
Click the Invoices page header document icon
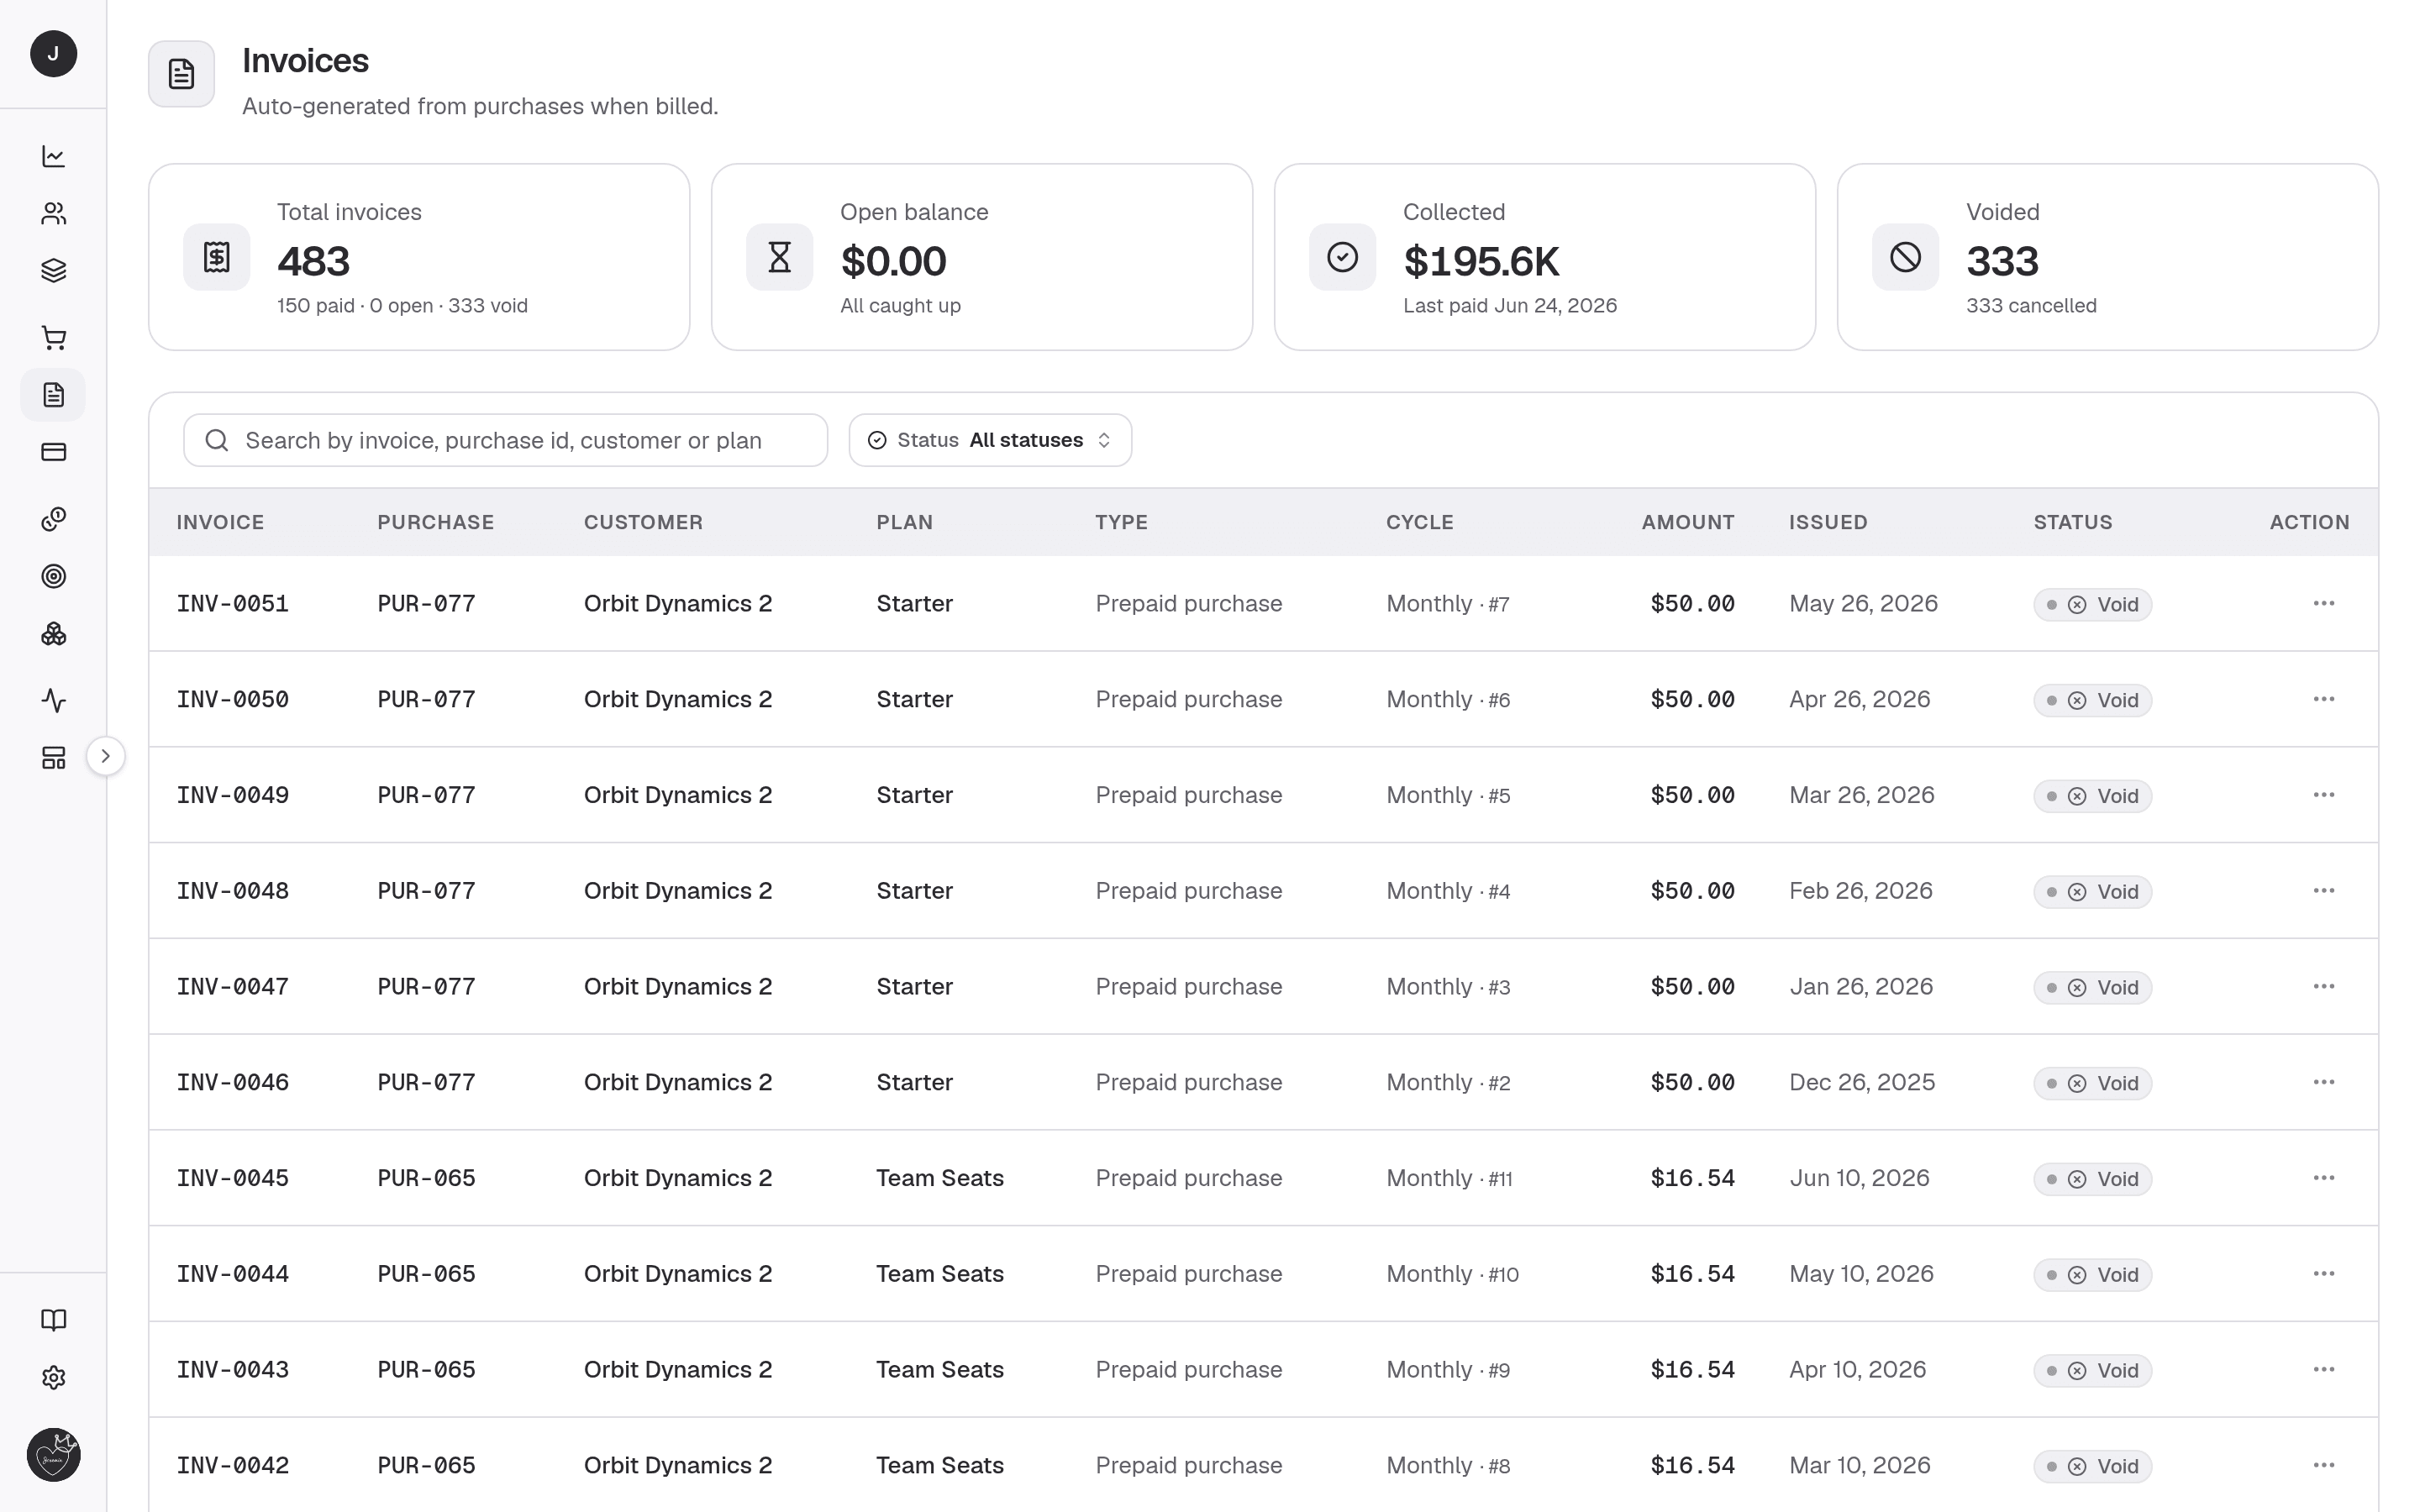point(181,74)
